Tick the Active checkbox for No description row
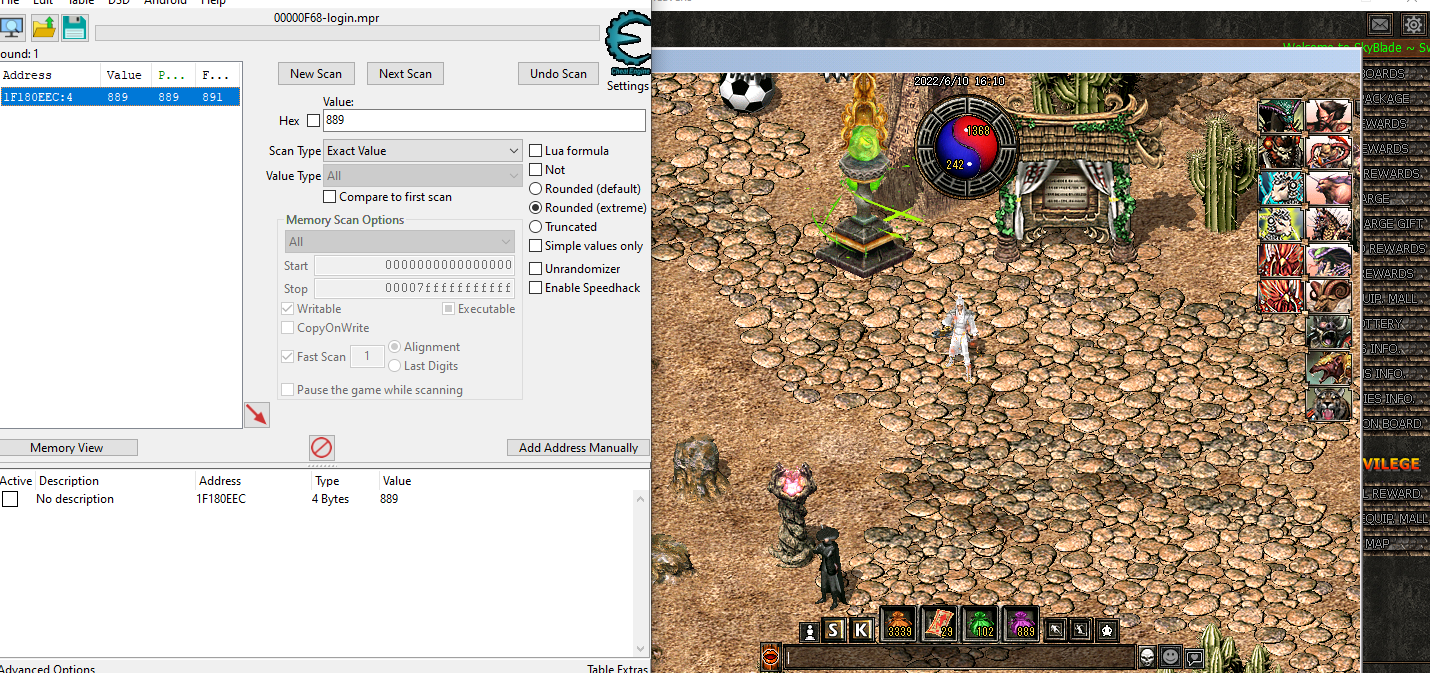 (10, 499)
